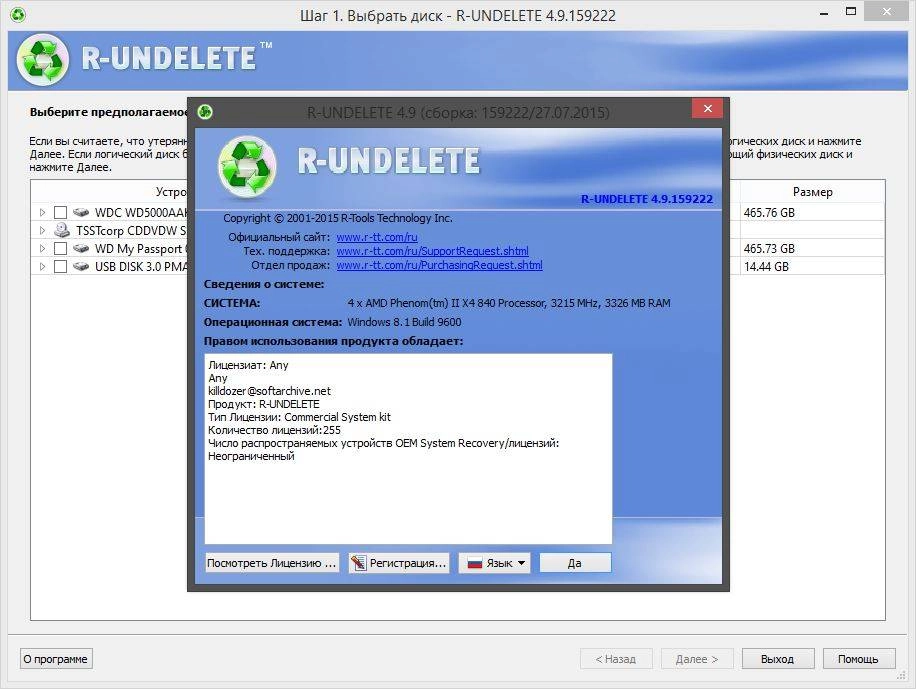This screenshot has height=689, width=916.
Task: Click the Copyright 2001-2015 R-Tools text
Action: click(338, 218)
